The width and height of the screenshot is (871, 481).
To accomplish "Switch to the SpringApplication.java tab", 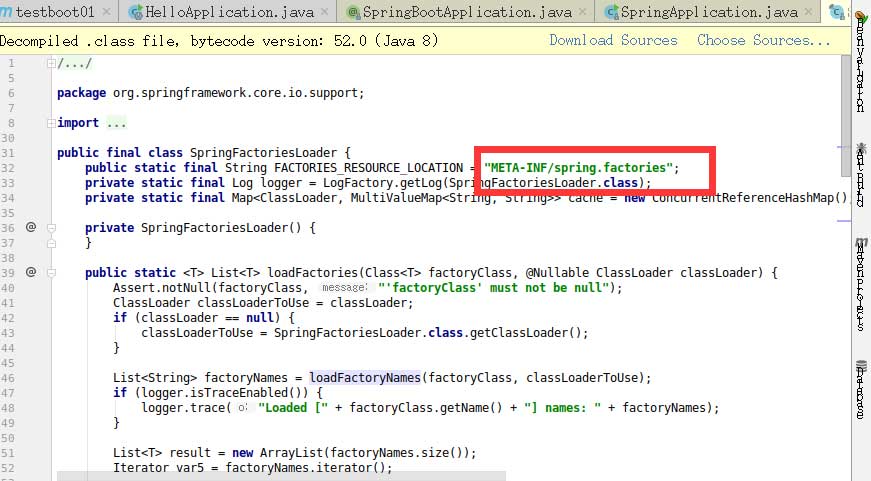I will click(x=707, y=12).
